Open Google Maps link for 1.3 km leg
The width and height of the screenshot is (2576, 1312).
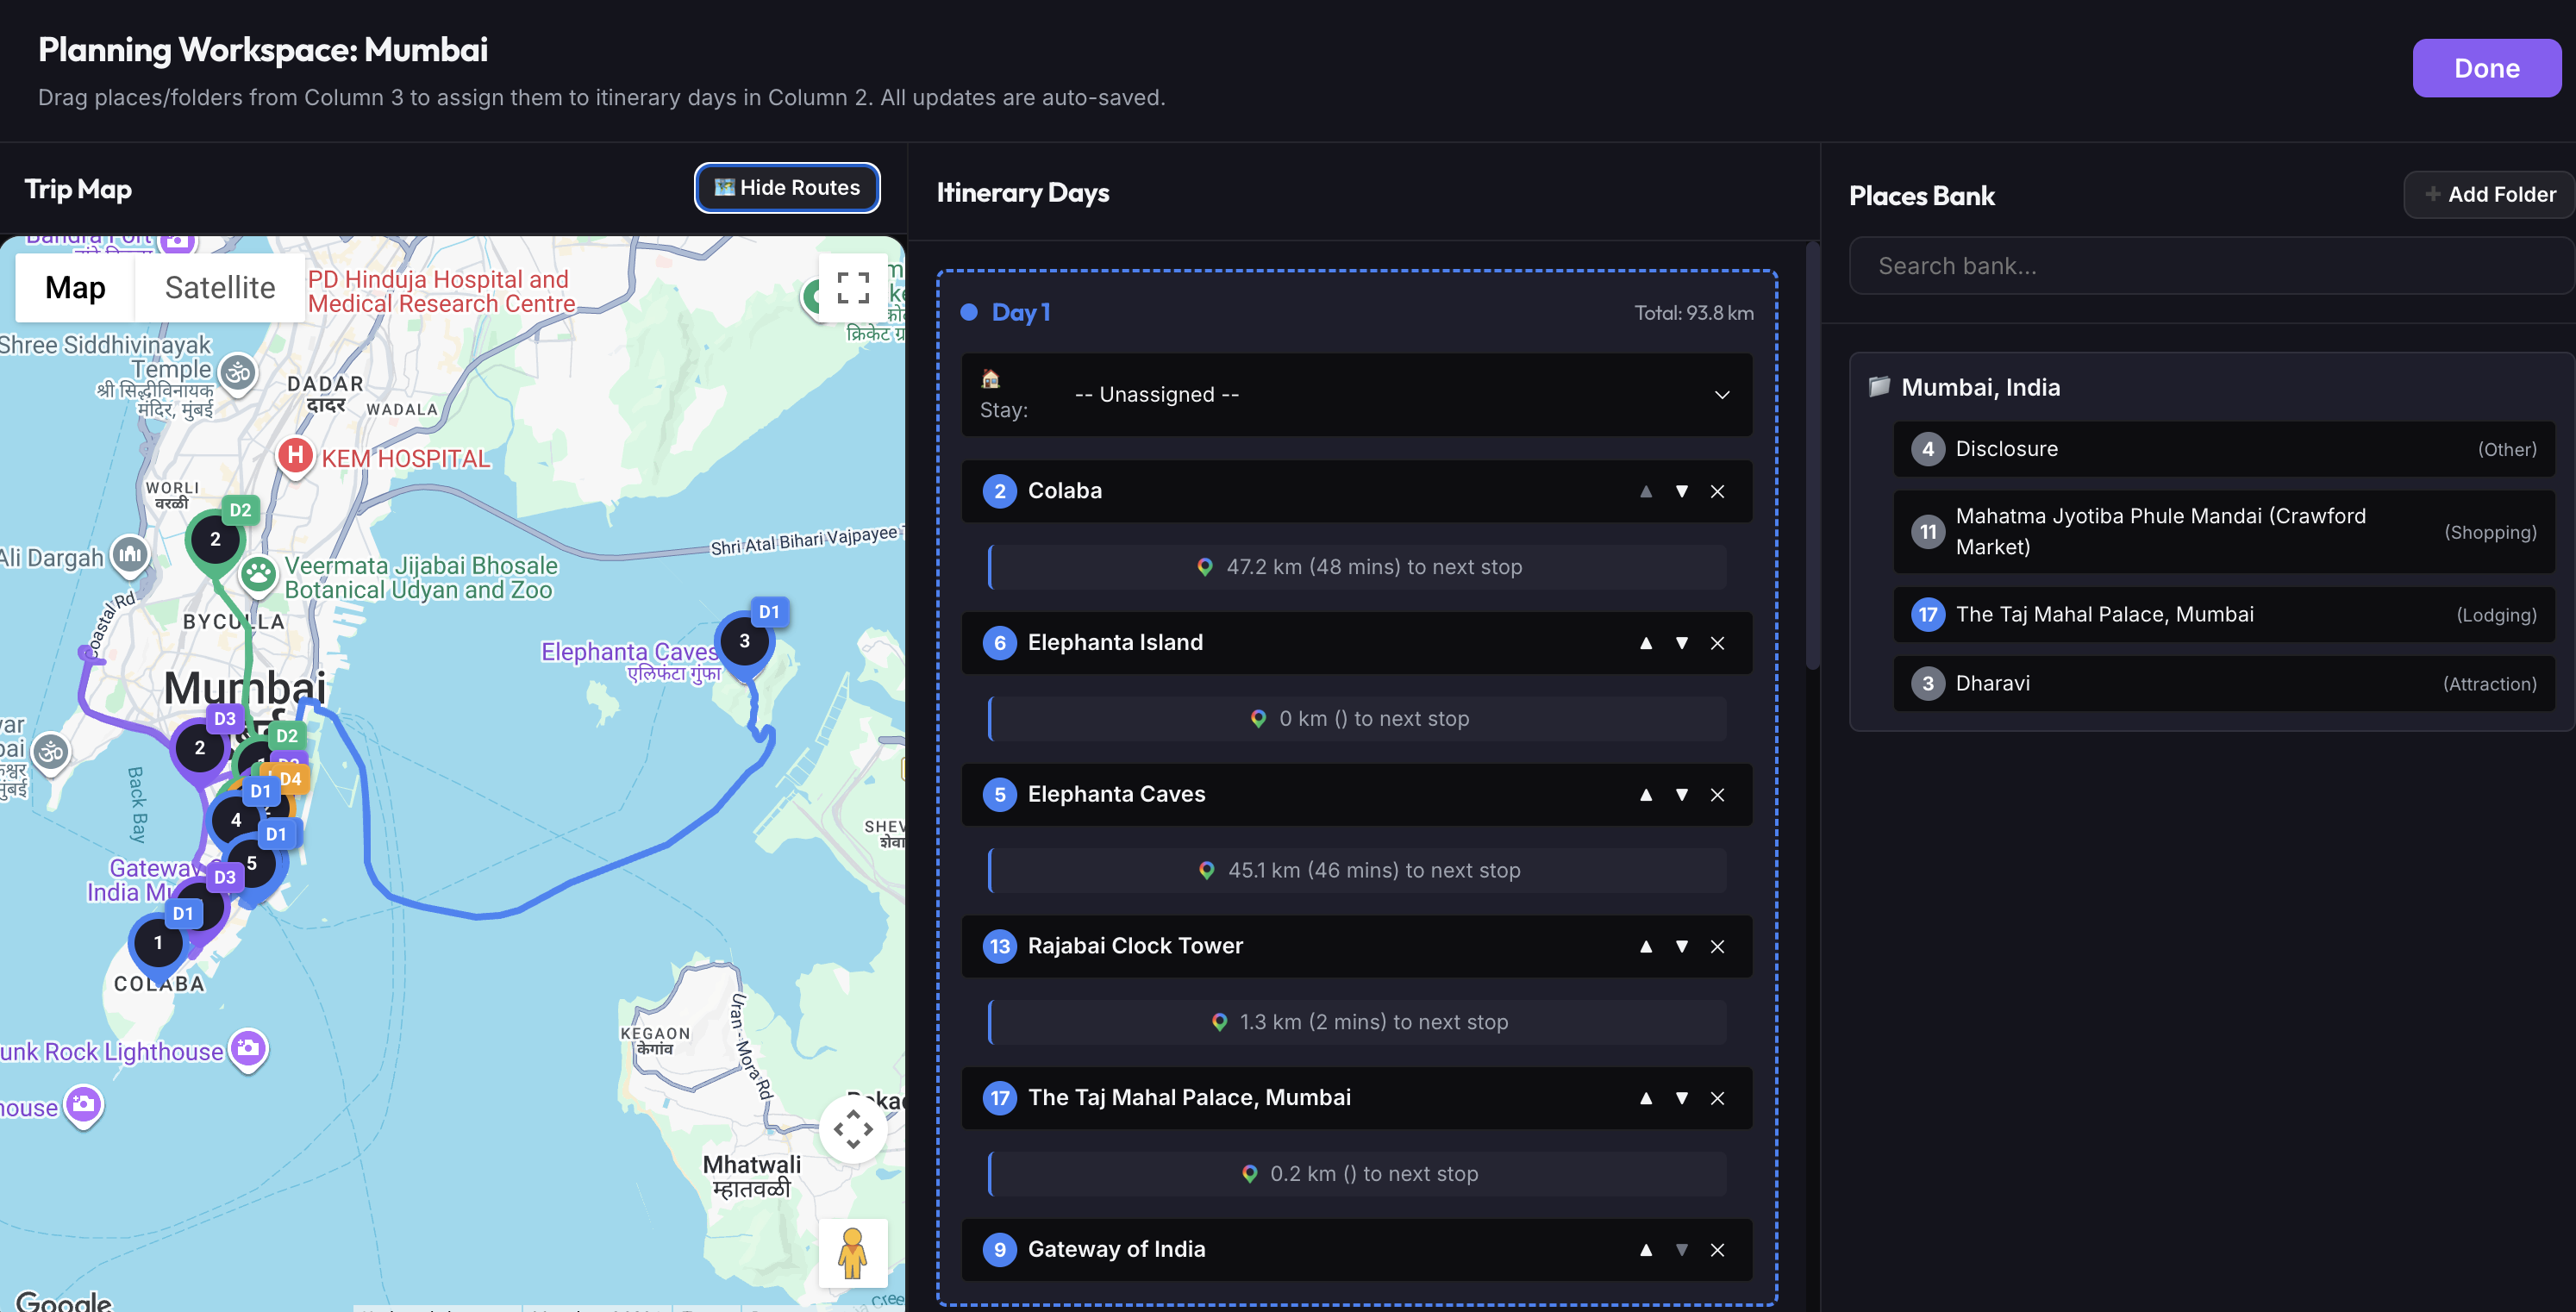(1219, 1022)
